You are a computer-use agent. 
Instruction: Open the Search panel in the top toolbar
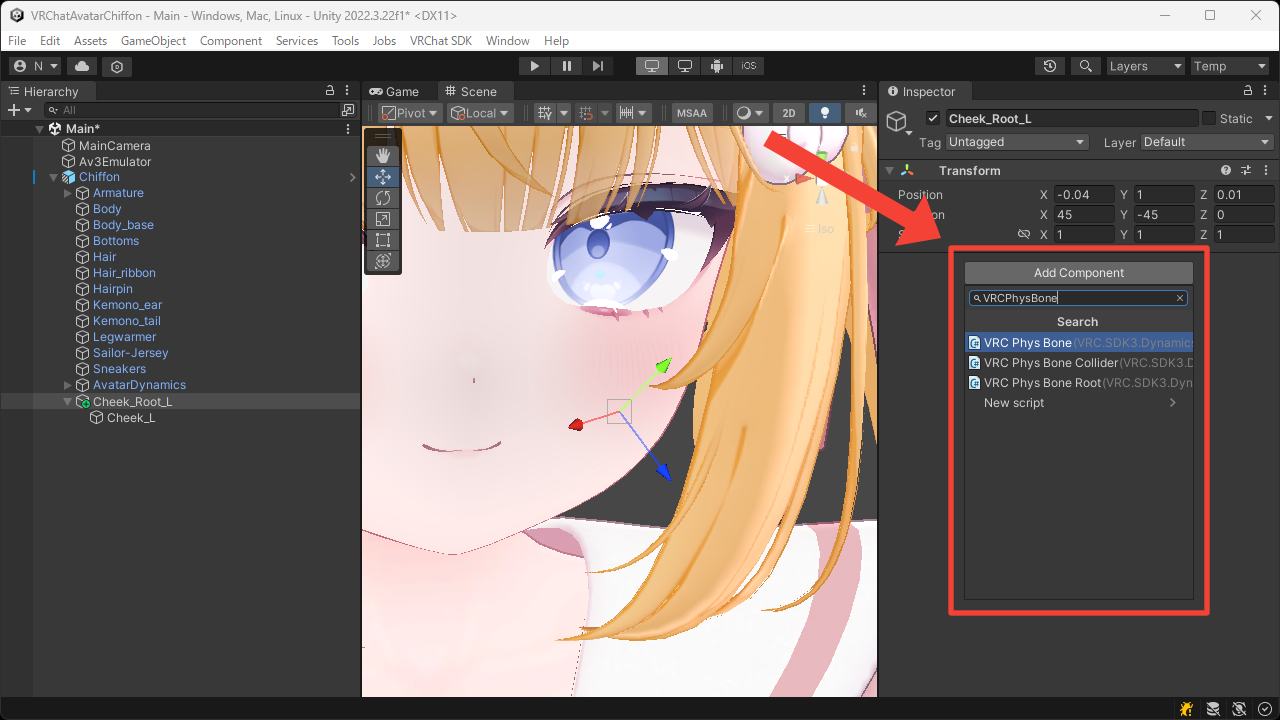pos(1086,65)
